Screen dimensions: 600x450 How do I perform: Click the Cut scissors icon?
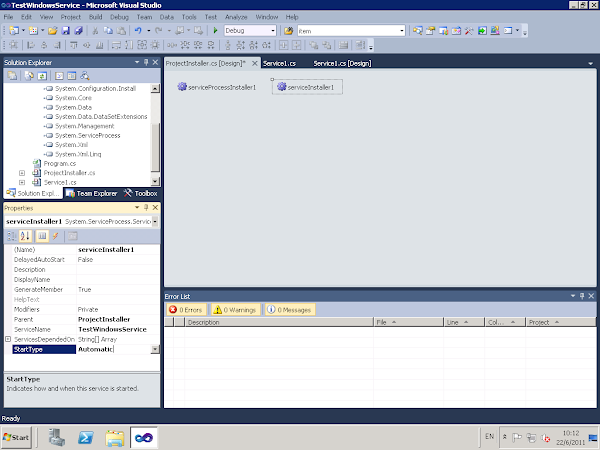(x=95, y=31)
